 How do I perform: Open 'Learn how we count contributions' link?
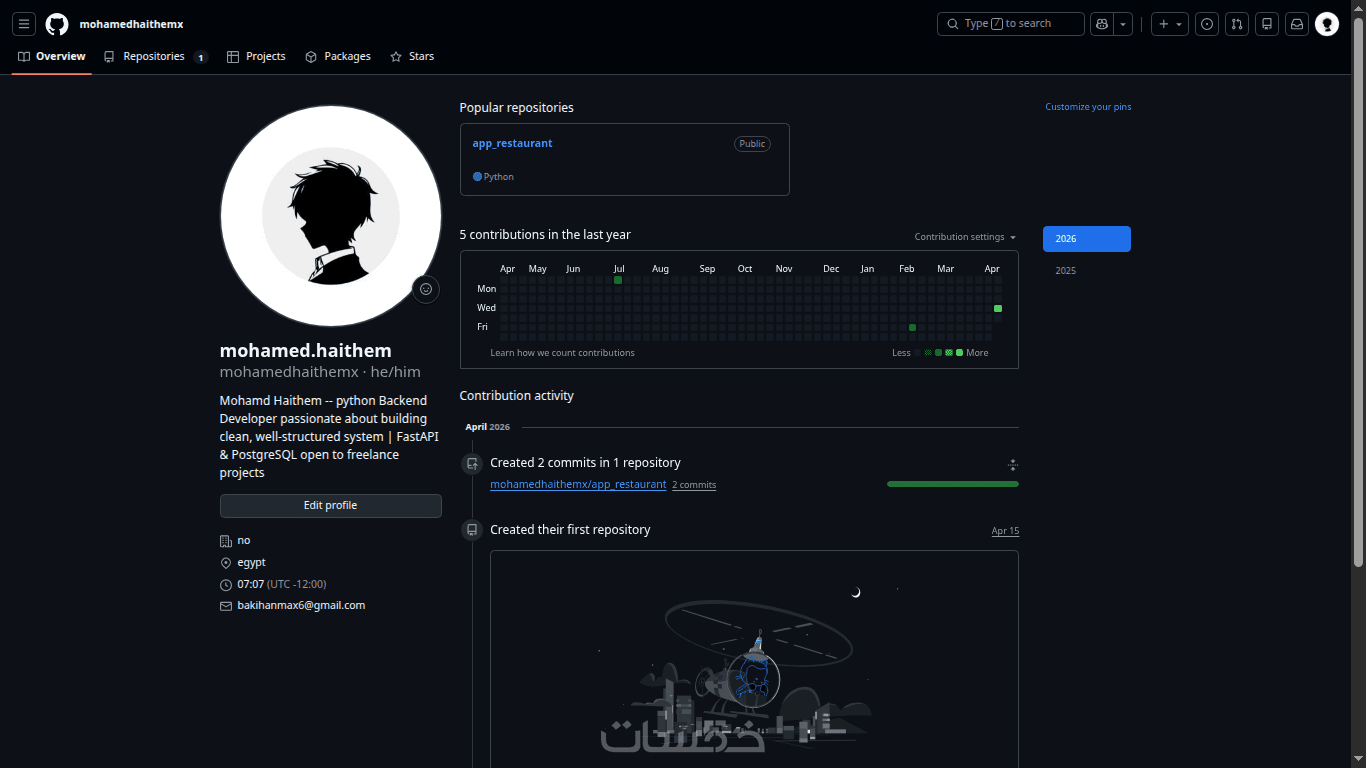pyautogui.click(x=562, y=353)
